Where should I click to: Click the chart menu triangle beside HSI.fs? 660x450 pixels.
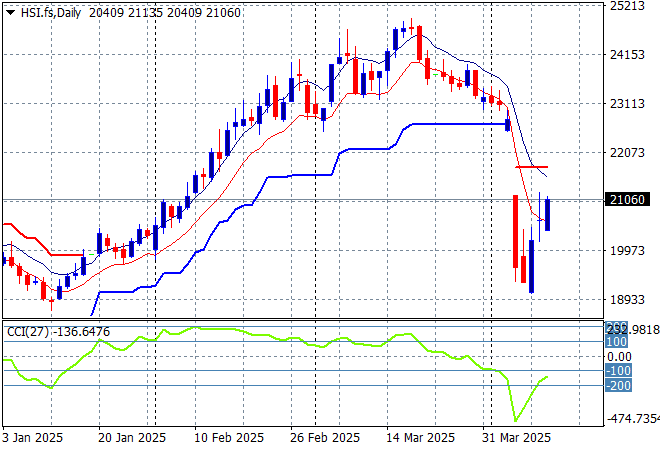(11, 13)
